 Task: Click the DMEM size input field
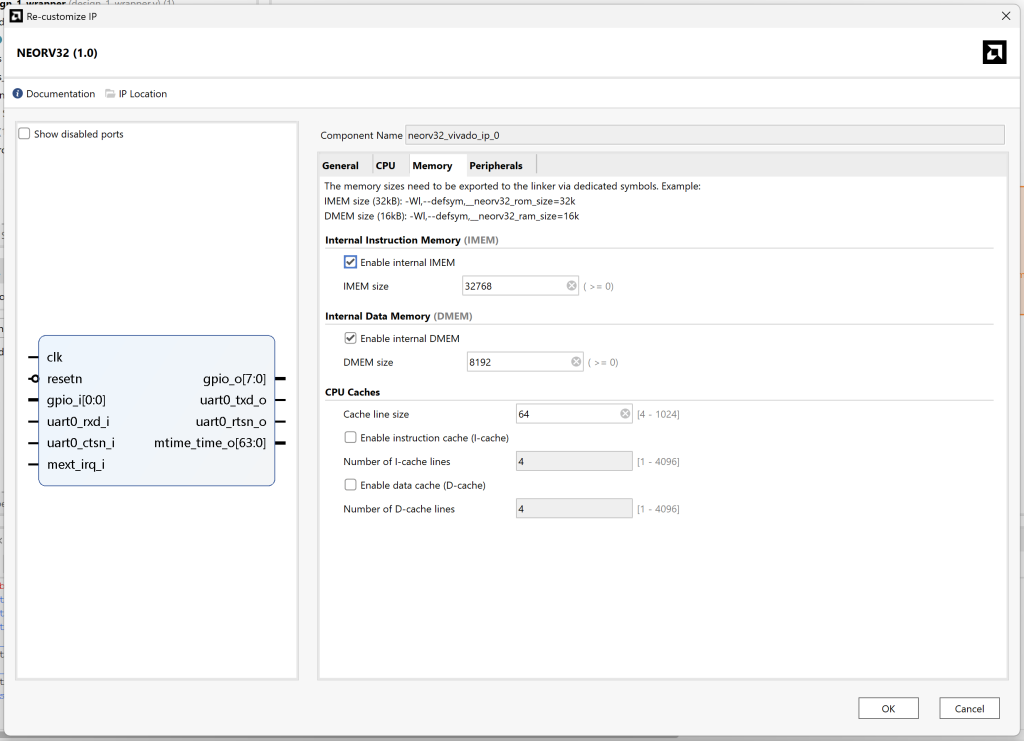[x=524, y=362]
